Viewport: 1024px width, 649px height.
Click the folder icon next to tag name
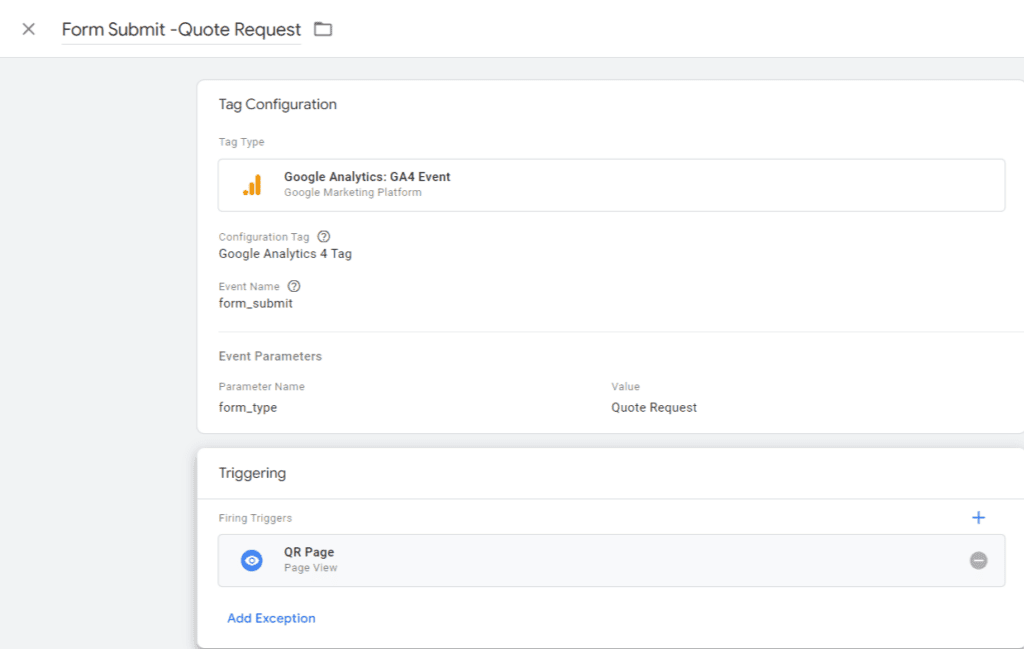(323, 29)
